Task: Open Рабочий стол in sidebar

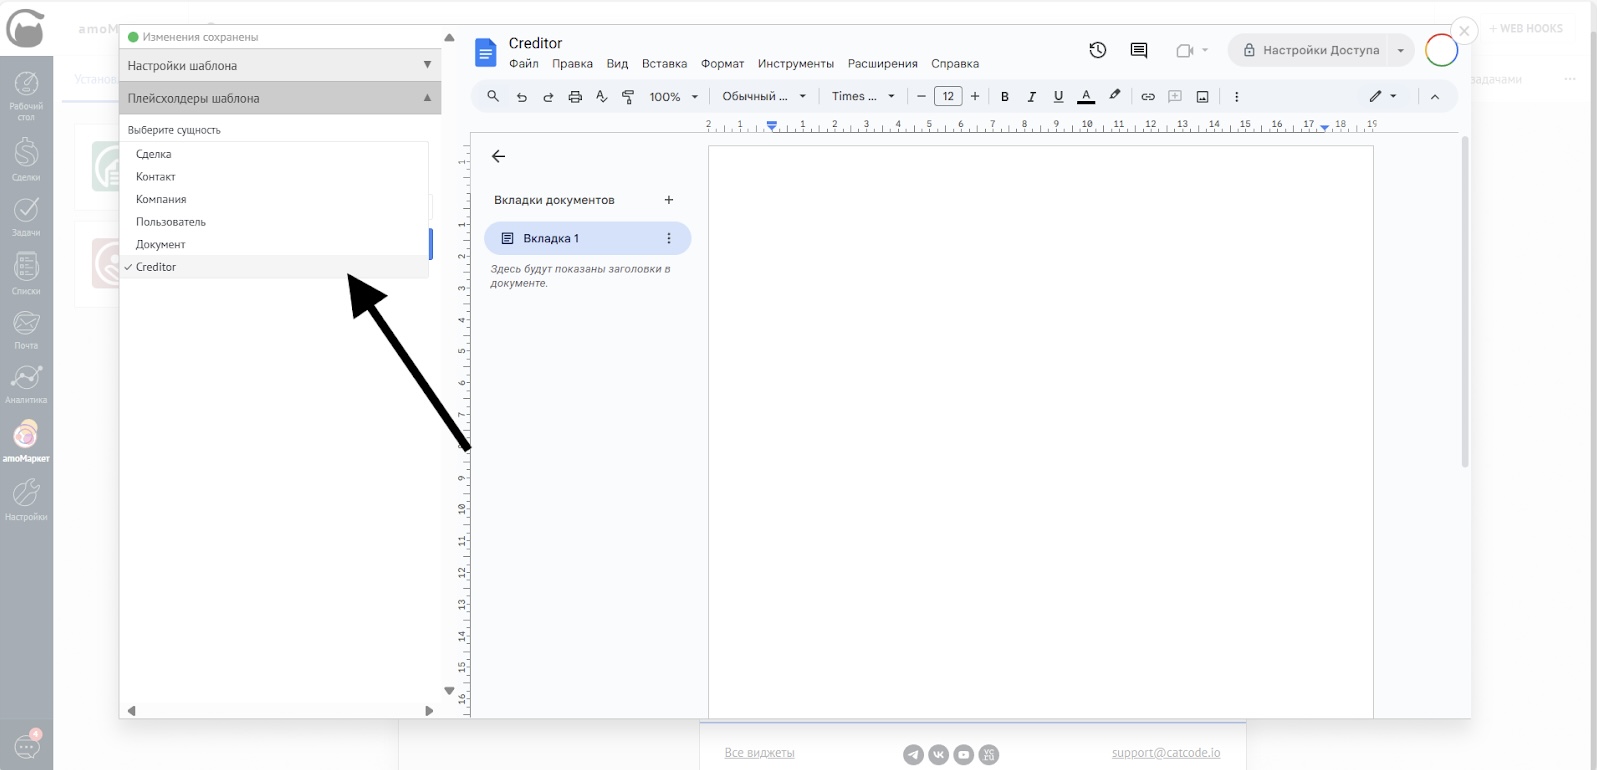Action: coord(26,96)
